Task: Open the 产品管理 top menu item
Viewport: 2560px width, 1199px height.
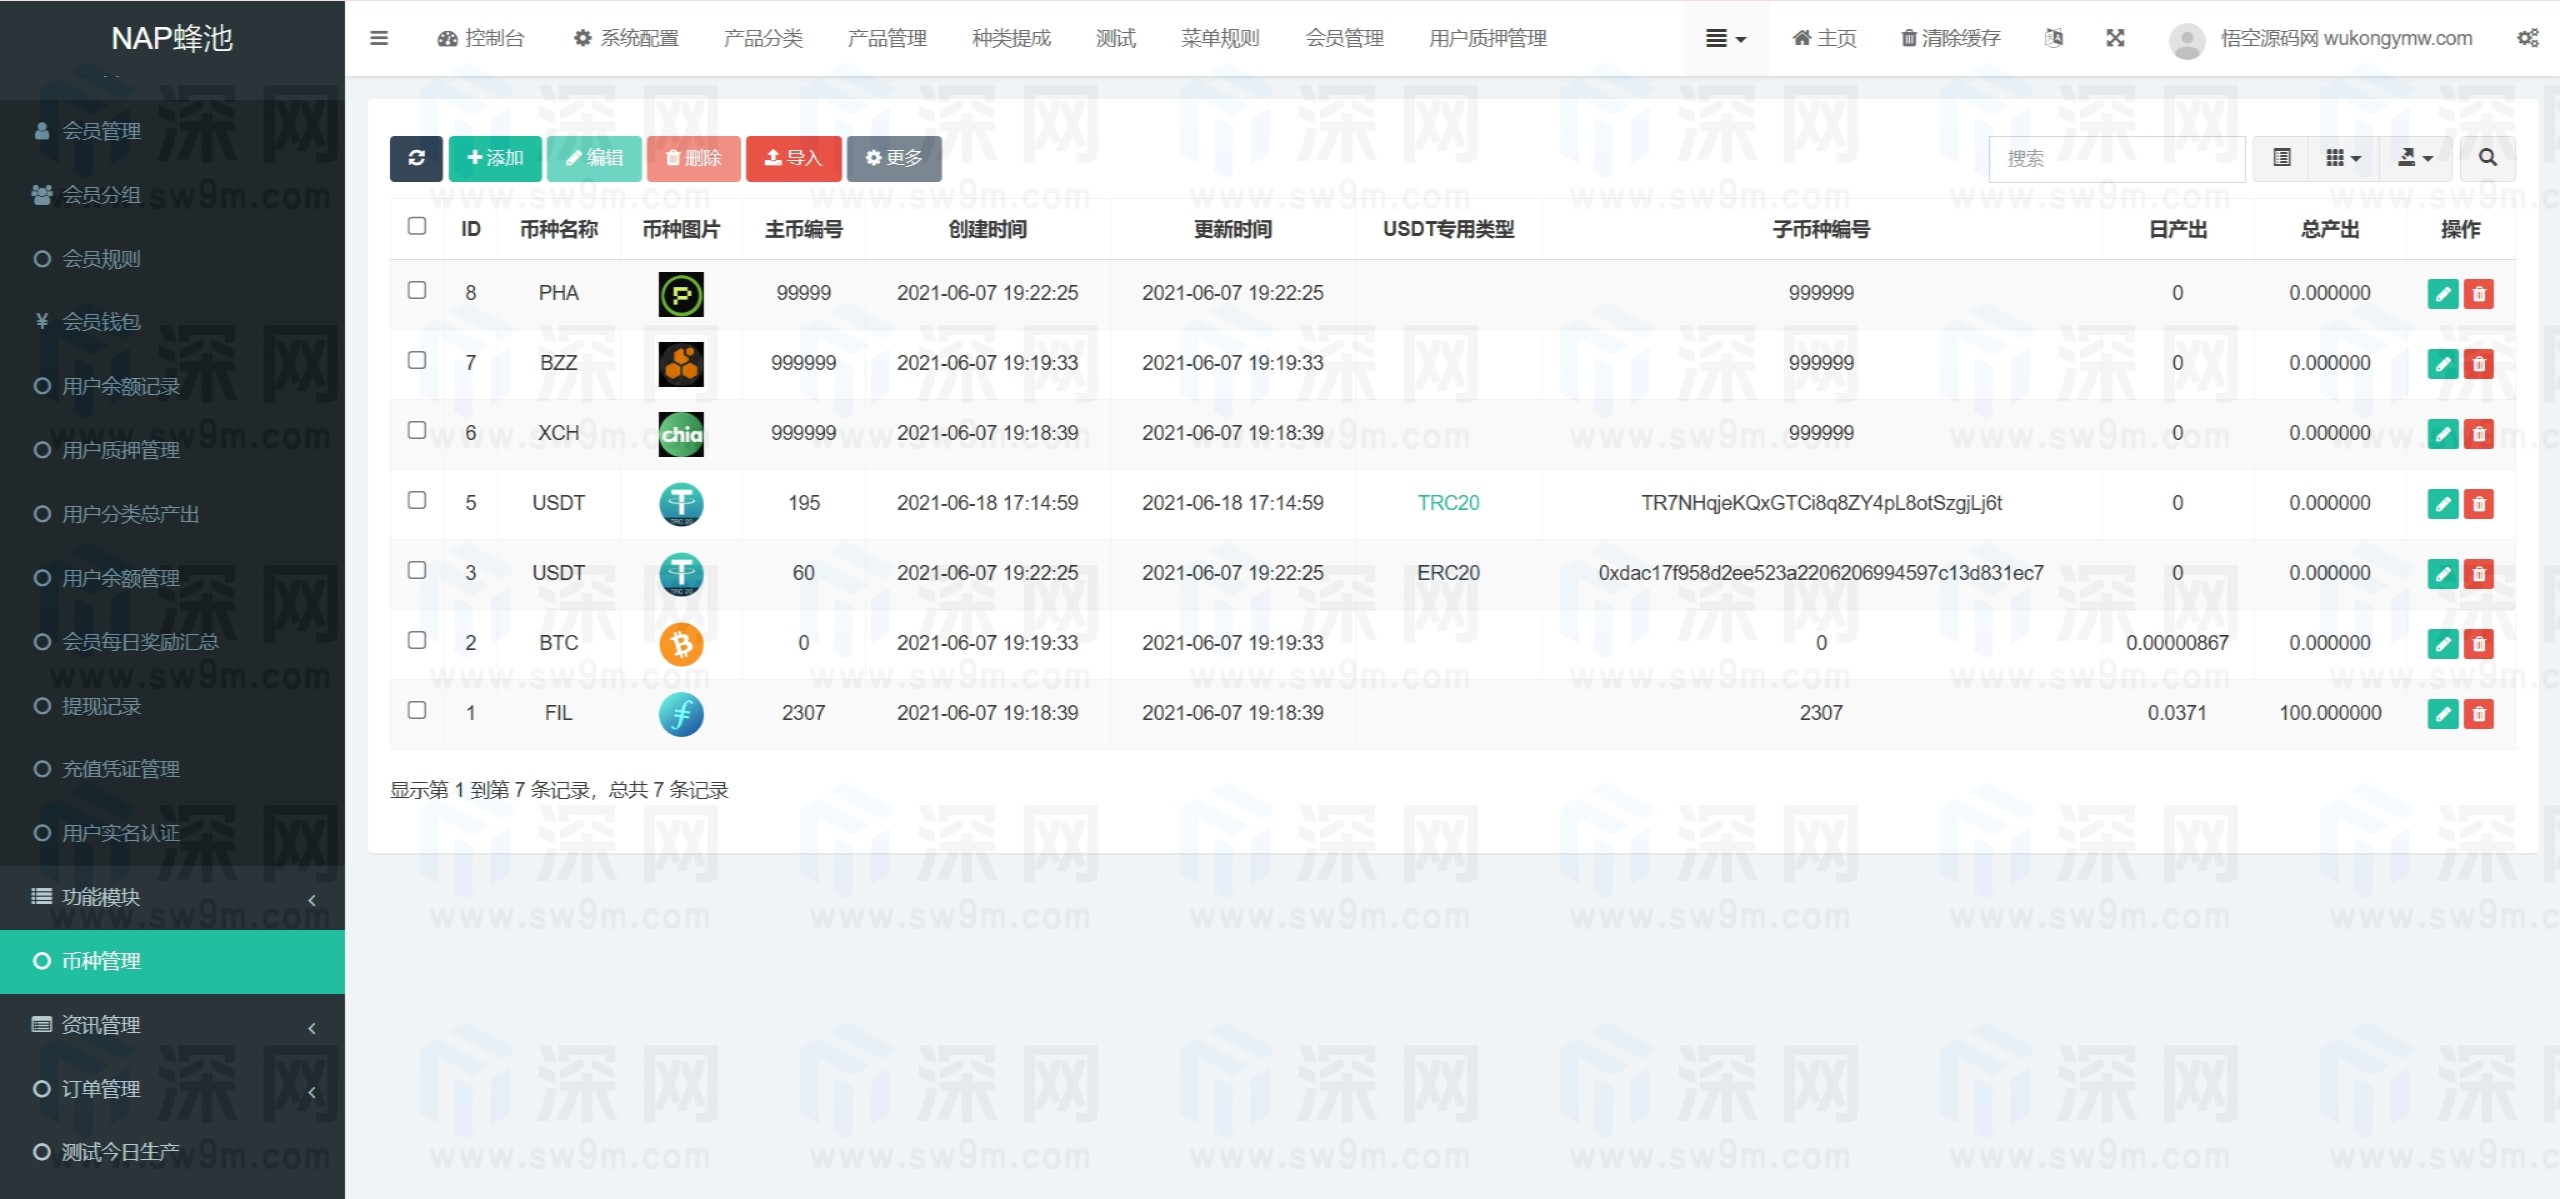Action: click(x=887, y=38)
